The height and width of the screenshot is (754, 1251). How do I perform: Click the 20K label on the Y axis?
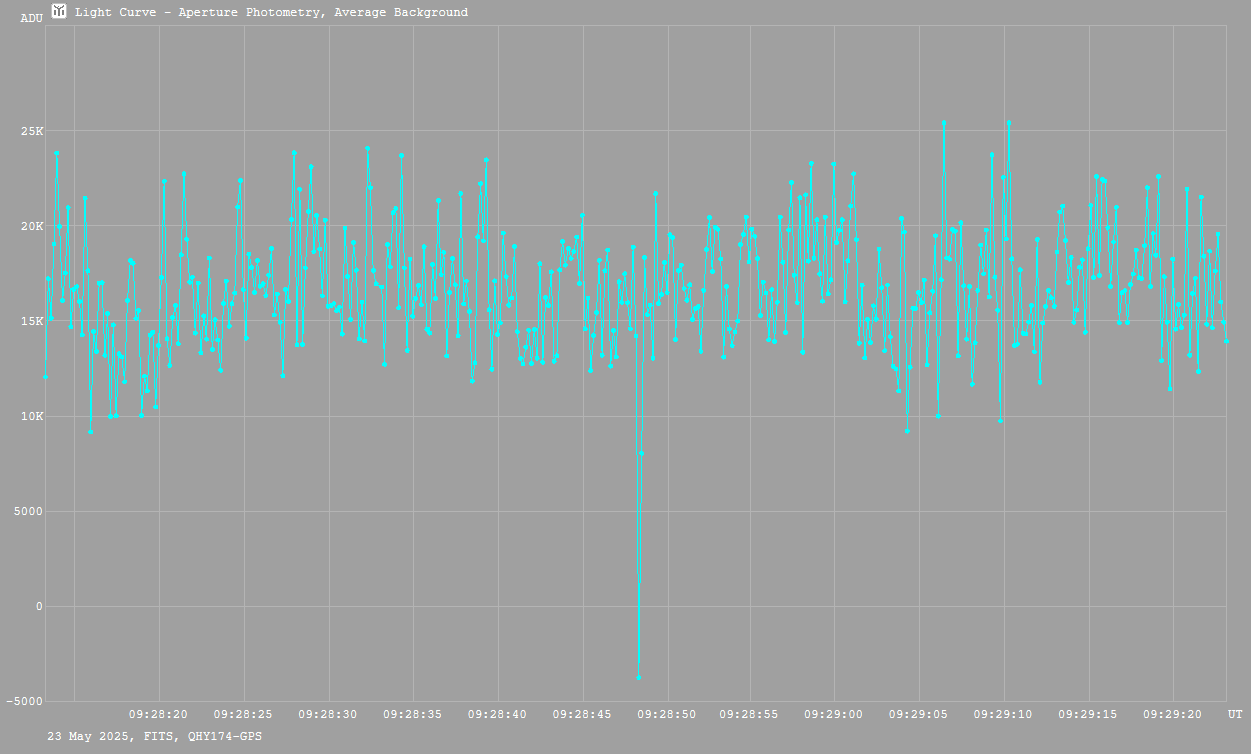click(x=31, y=227)
